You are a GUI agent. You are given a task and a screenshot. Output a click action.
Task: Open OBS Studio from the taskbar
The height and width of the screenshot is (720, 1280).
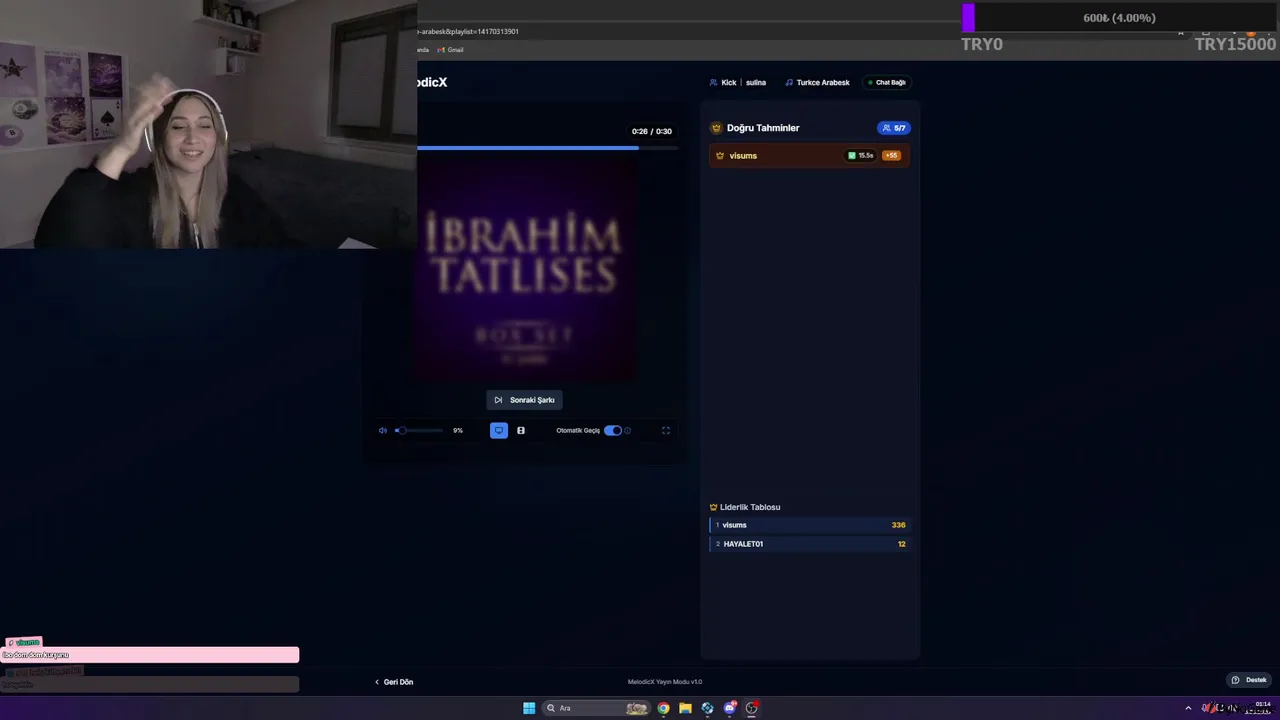coord(751,708)
